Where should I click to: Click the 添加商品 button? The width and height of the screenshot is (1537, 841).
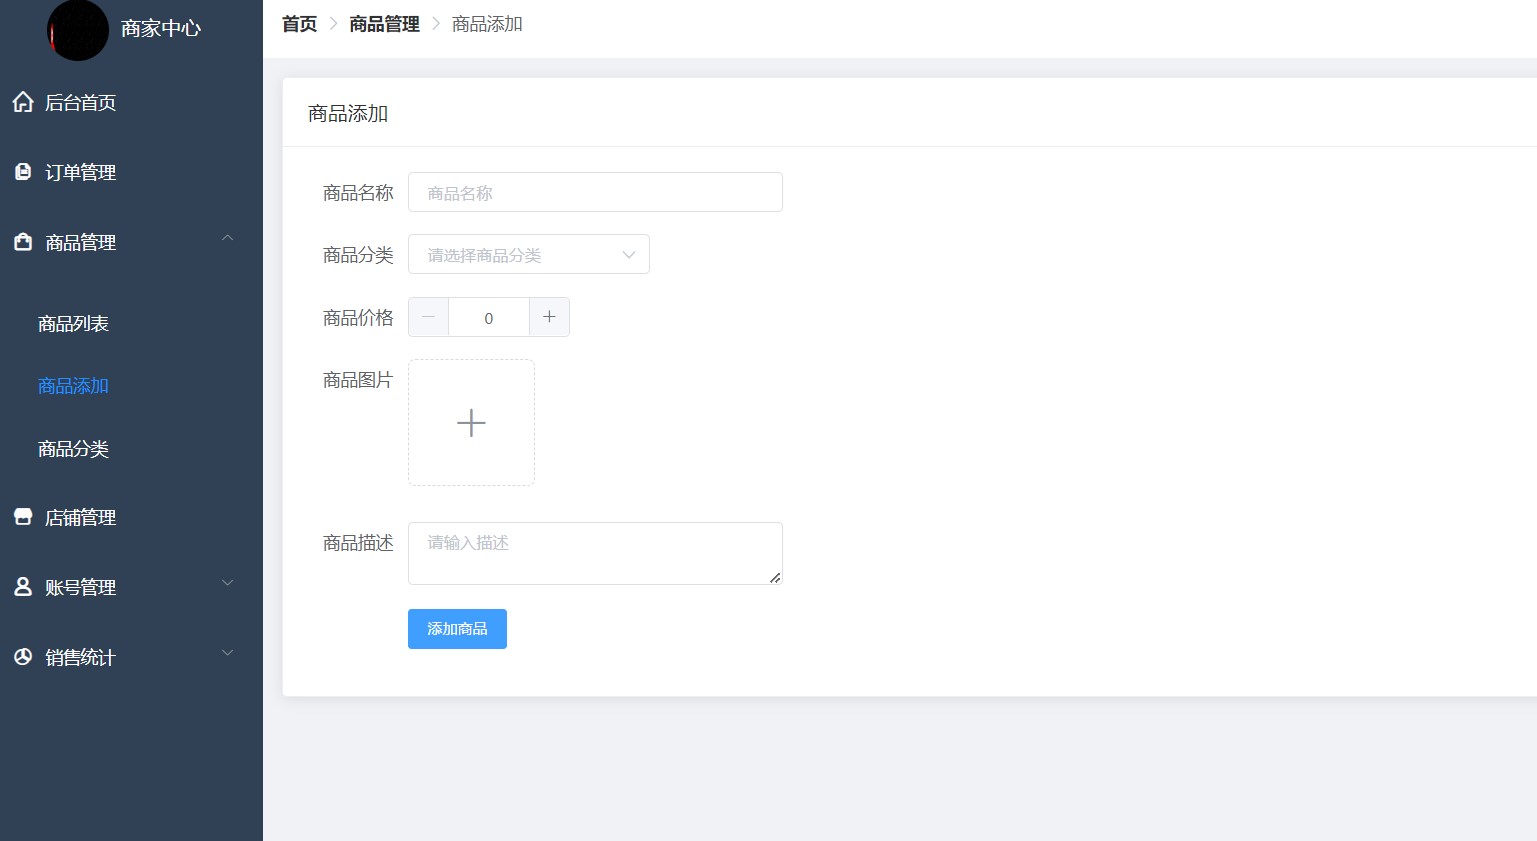tap(457, 629)
